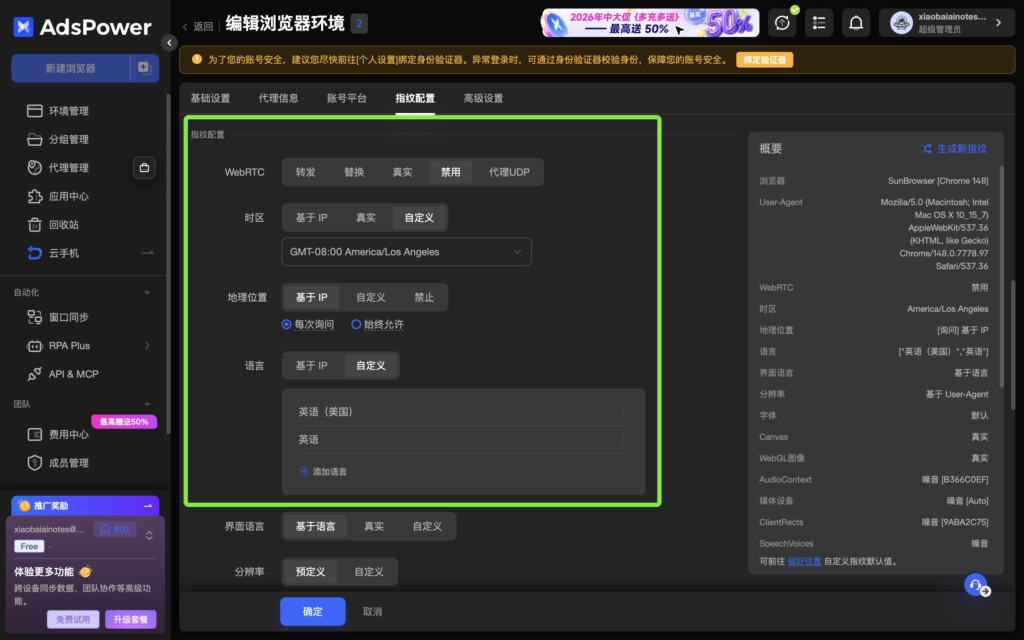1024x640 pixels.
Task: Open notifications bell icon
Action: pos(856,24)
